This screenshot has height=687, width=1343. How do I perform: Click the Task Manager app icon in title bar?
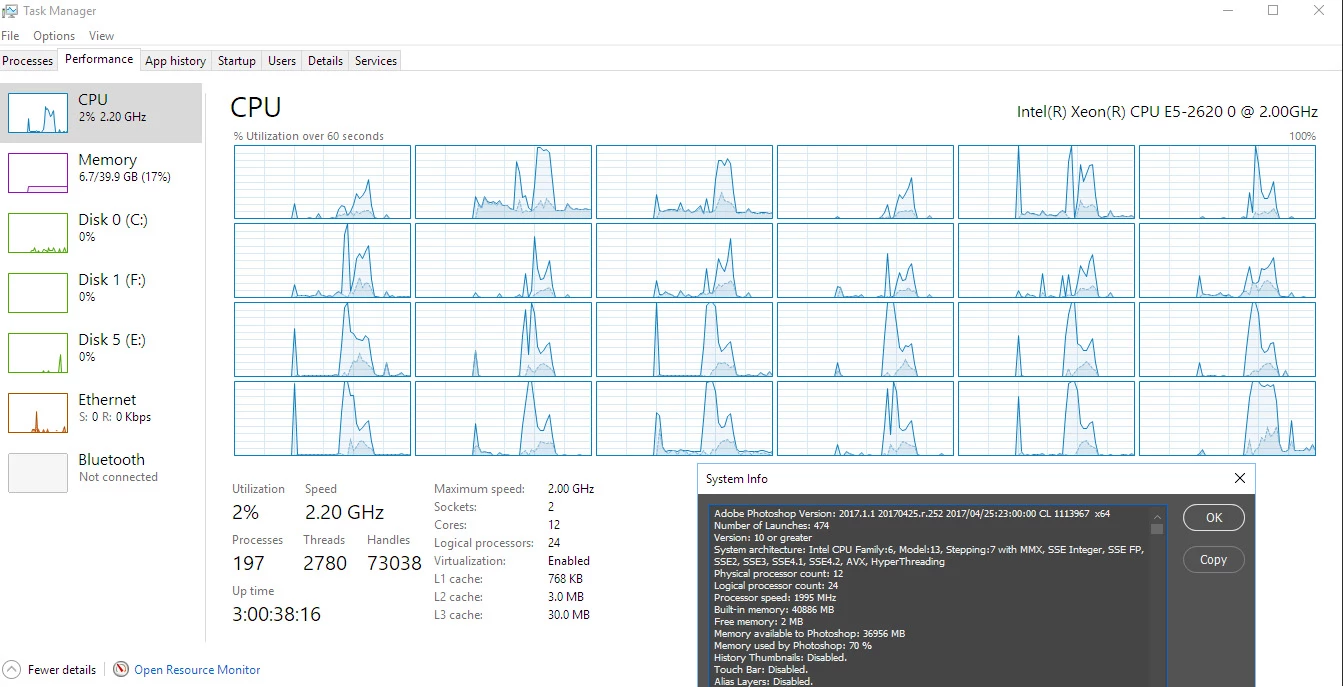11,11
